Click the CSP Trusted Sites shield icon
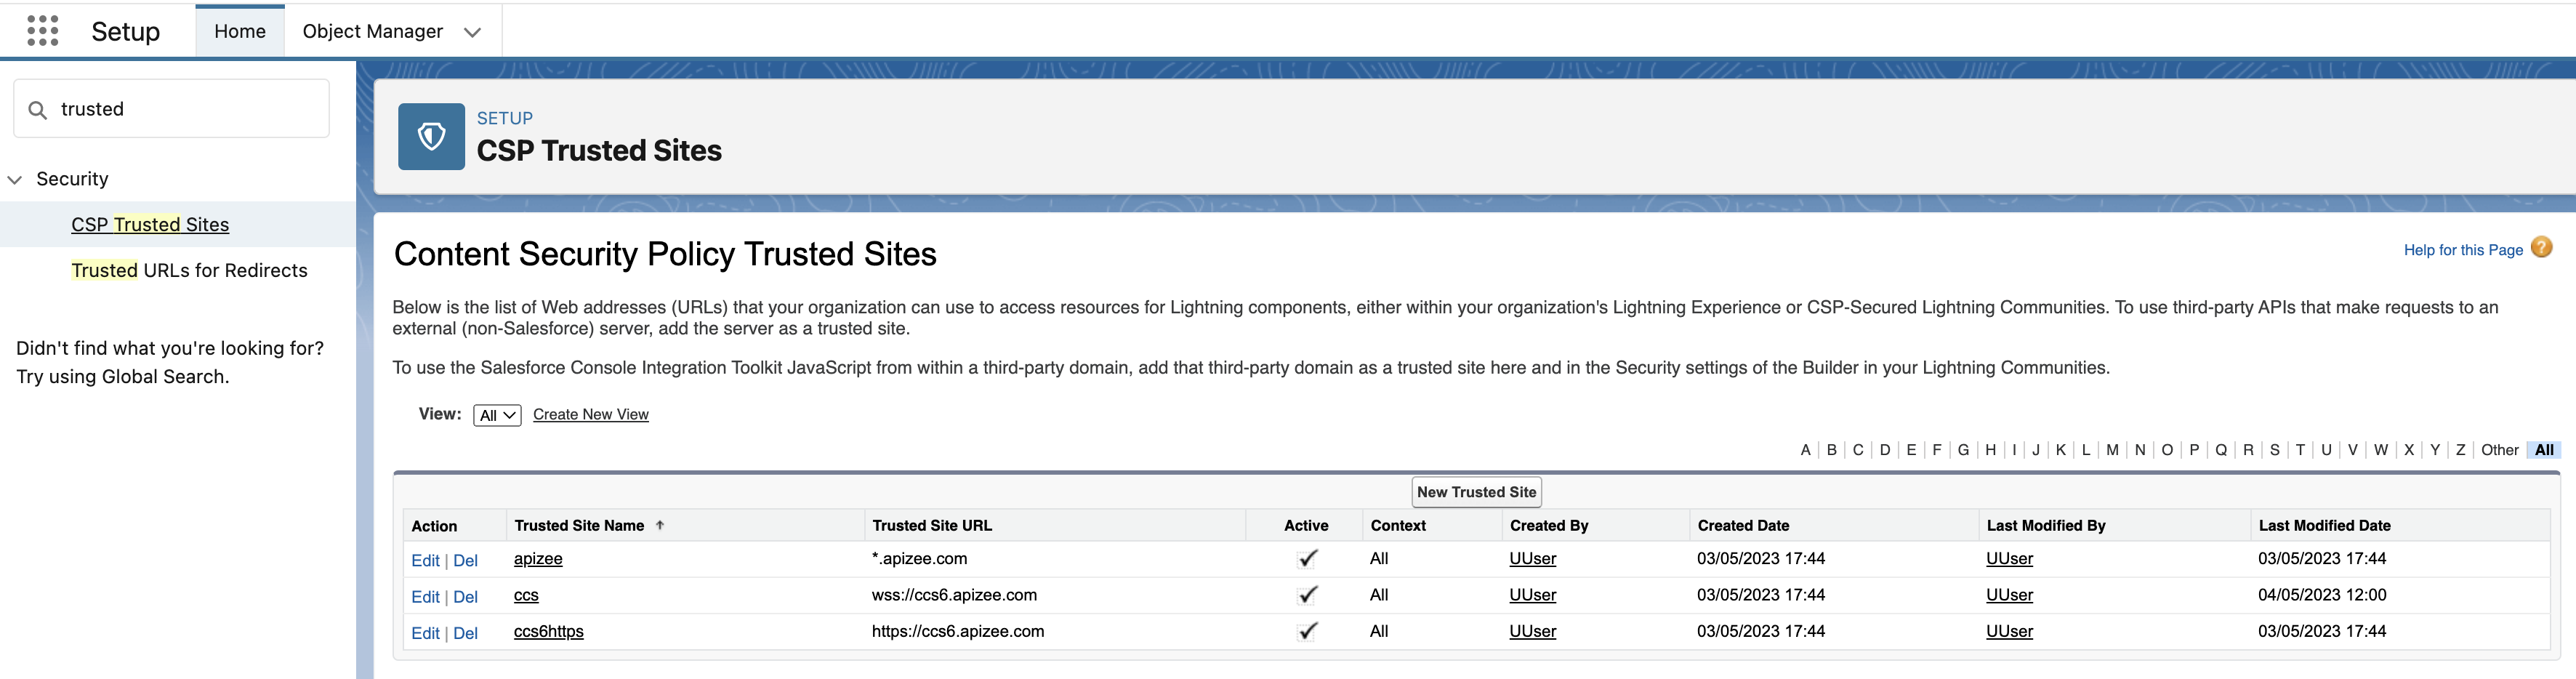The width and height of the screenshot is (2576, 679). [x=431, y=136]
